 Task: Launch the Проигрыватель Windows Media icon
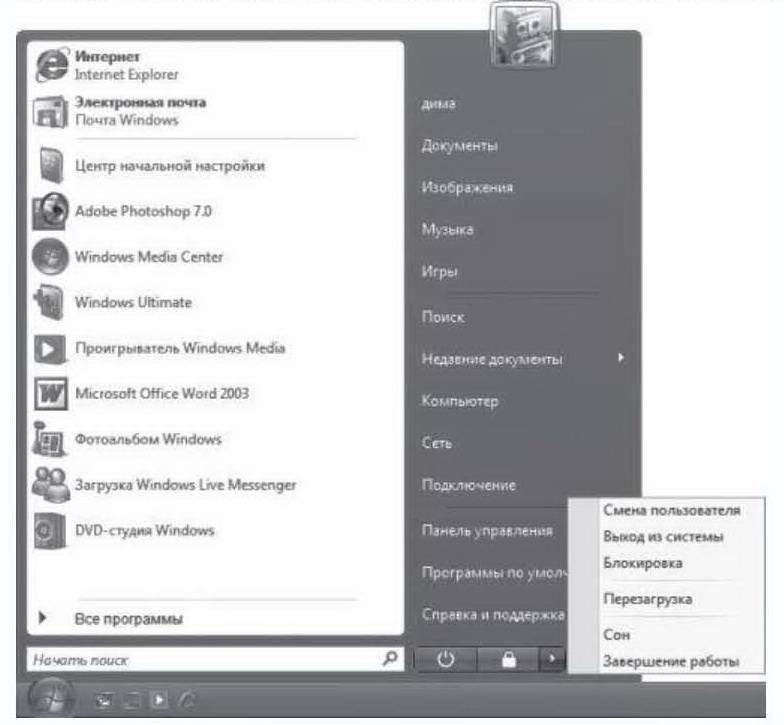click(50, 348)
